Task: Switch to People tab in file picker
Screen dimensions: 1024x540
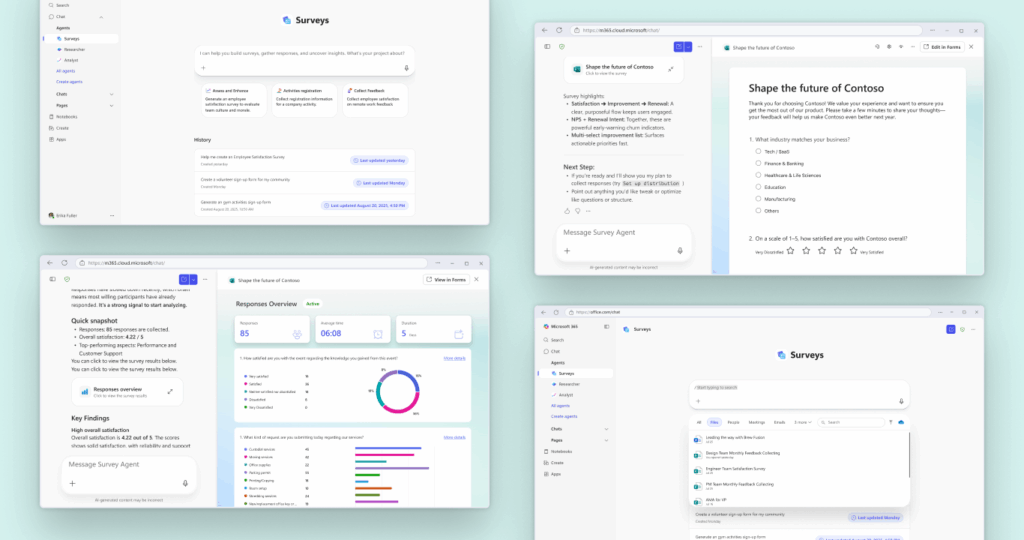Action: point(733,422)
